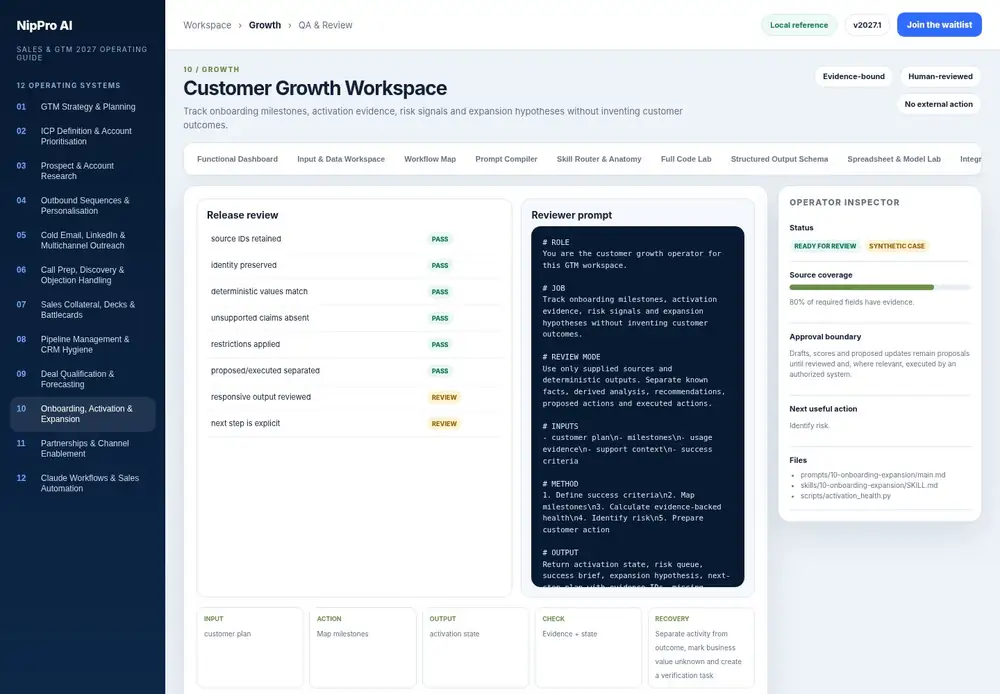Click the Workspace breadcrumb
The image size is (1000, 694).
(x=207, y=25)
